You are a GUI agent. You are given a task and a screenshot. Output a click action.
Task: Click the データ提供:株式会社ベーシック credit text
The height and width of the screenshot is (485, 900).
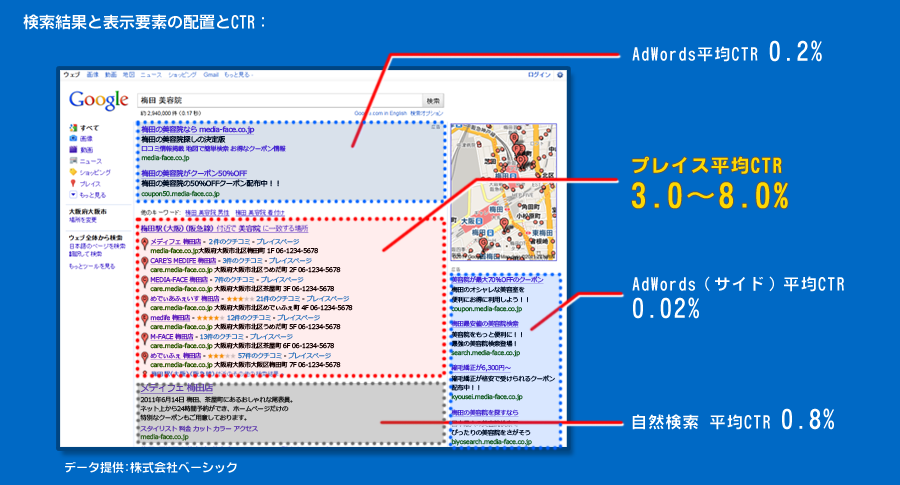click(151, 467)
